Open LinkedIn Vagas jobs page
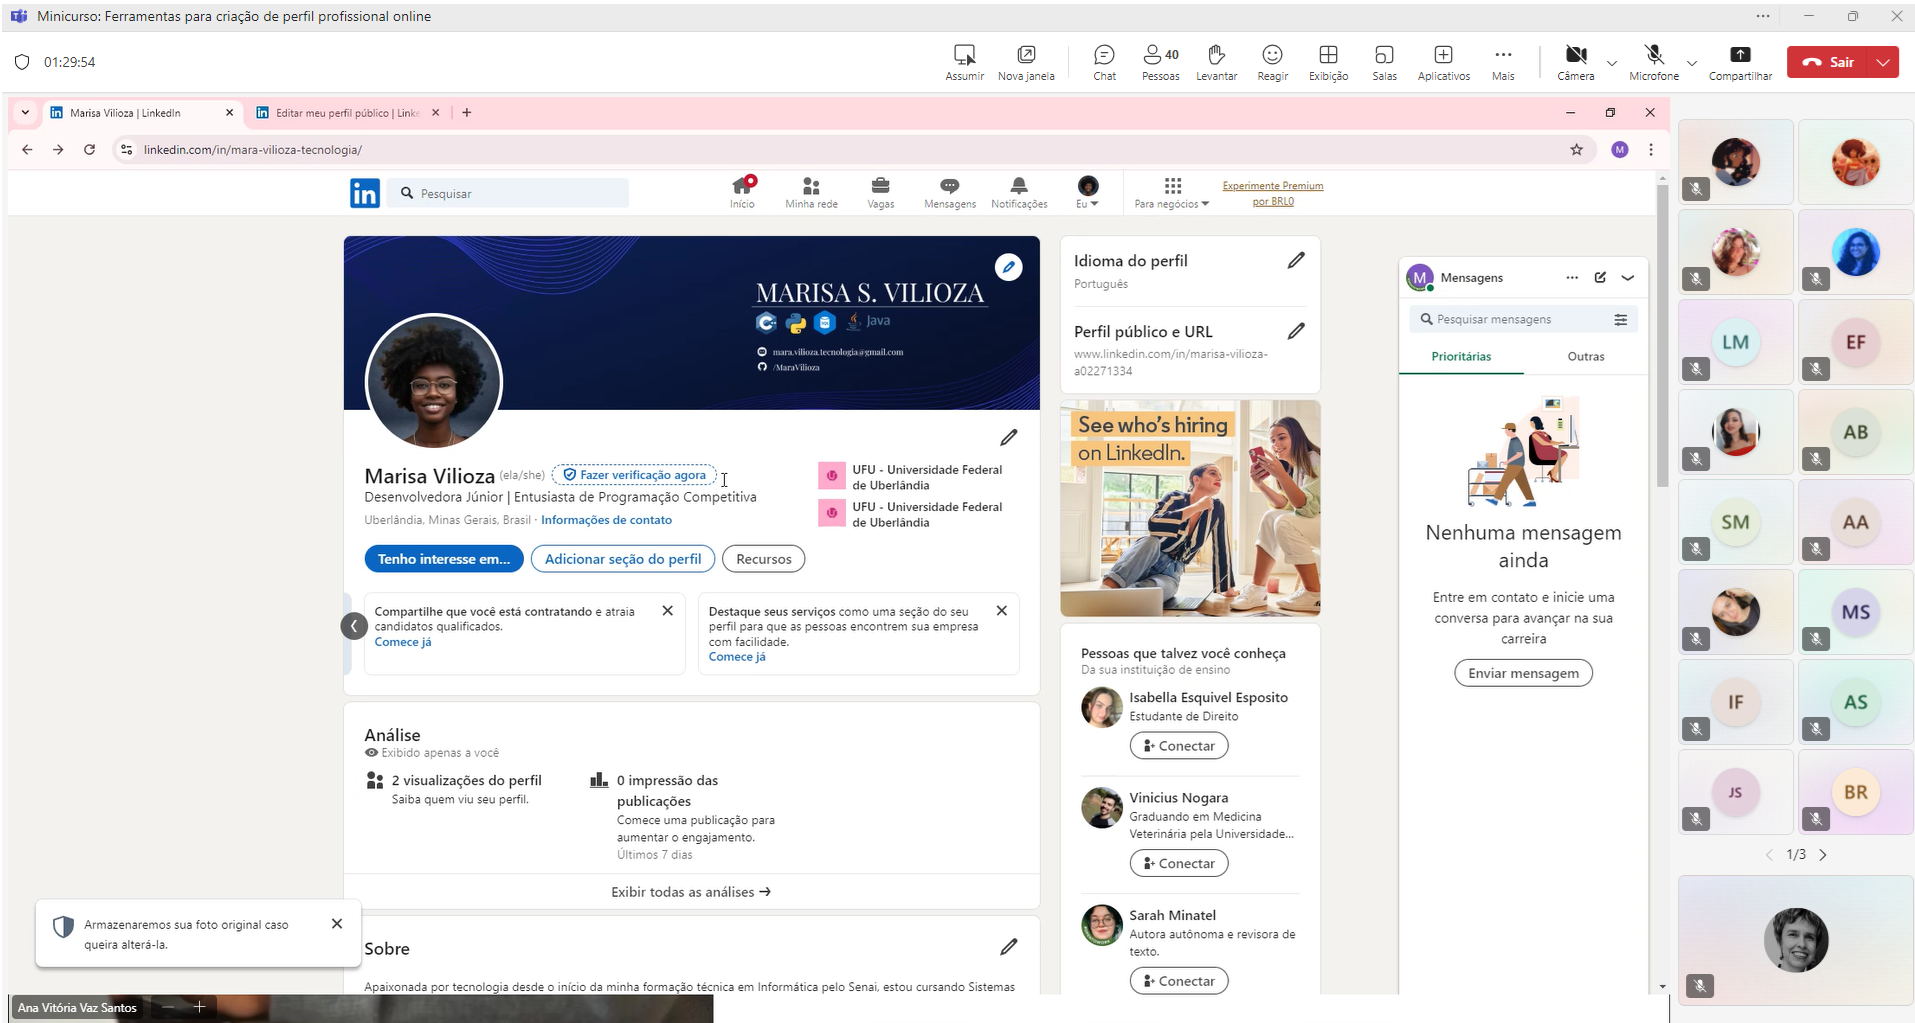This screenshot has height=1023, width=1915. [880, 192]
